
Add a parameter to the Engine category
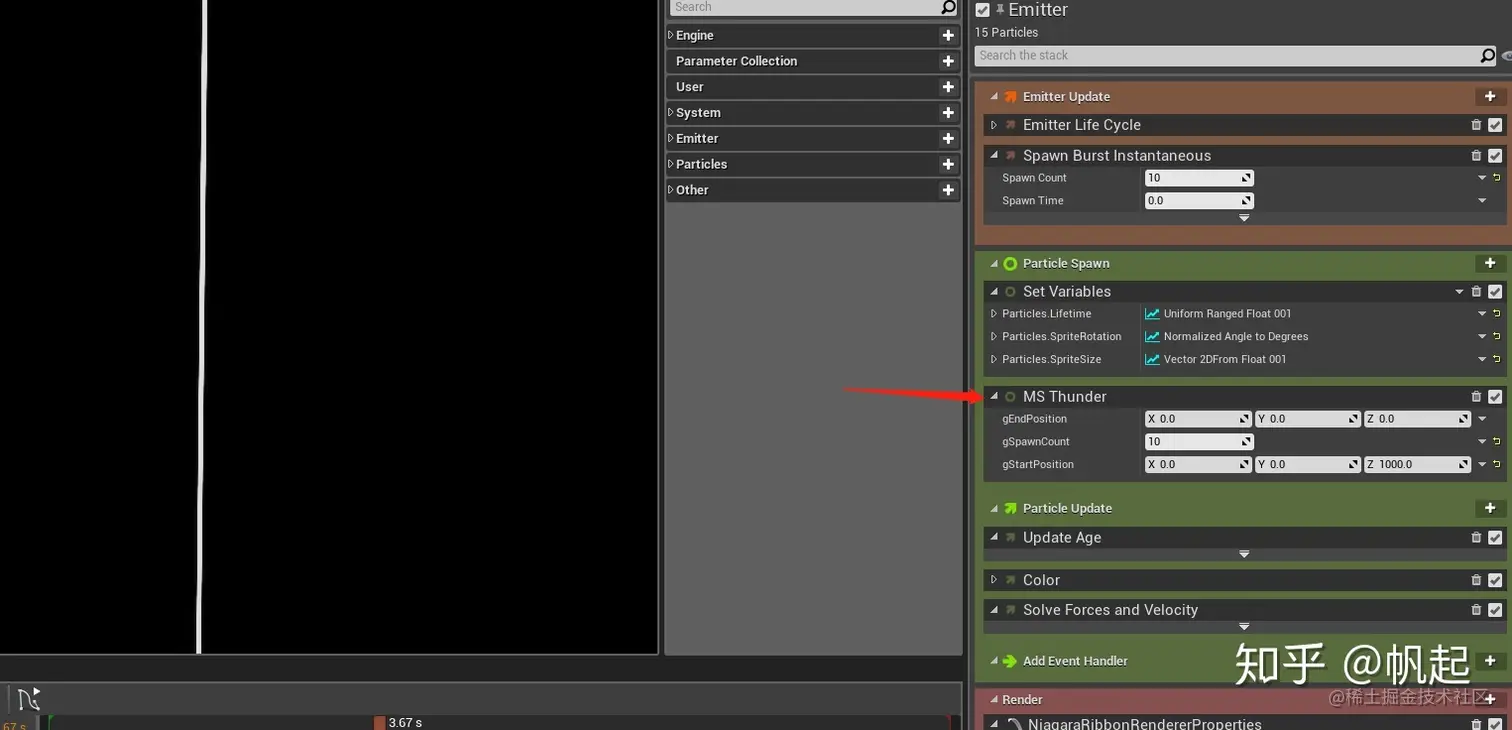(948, 35)
